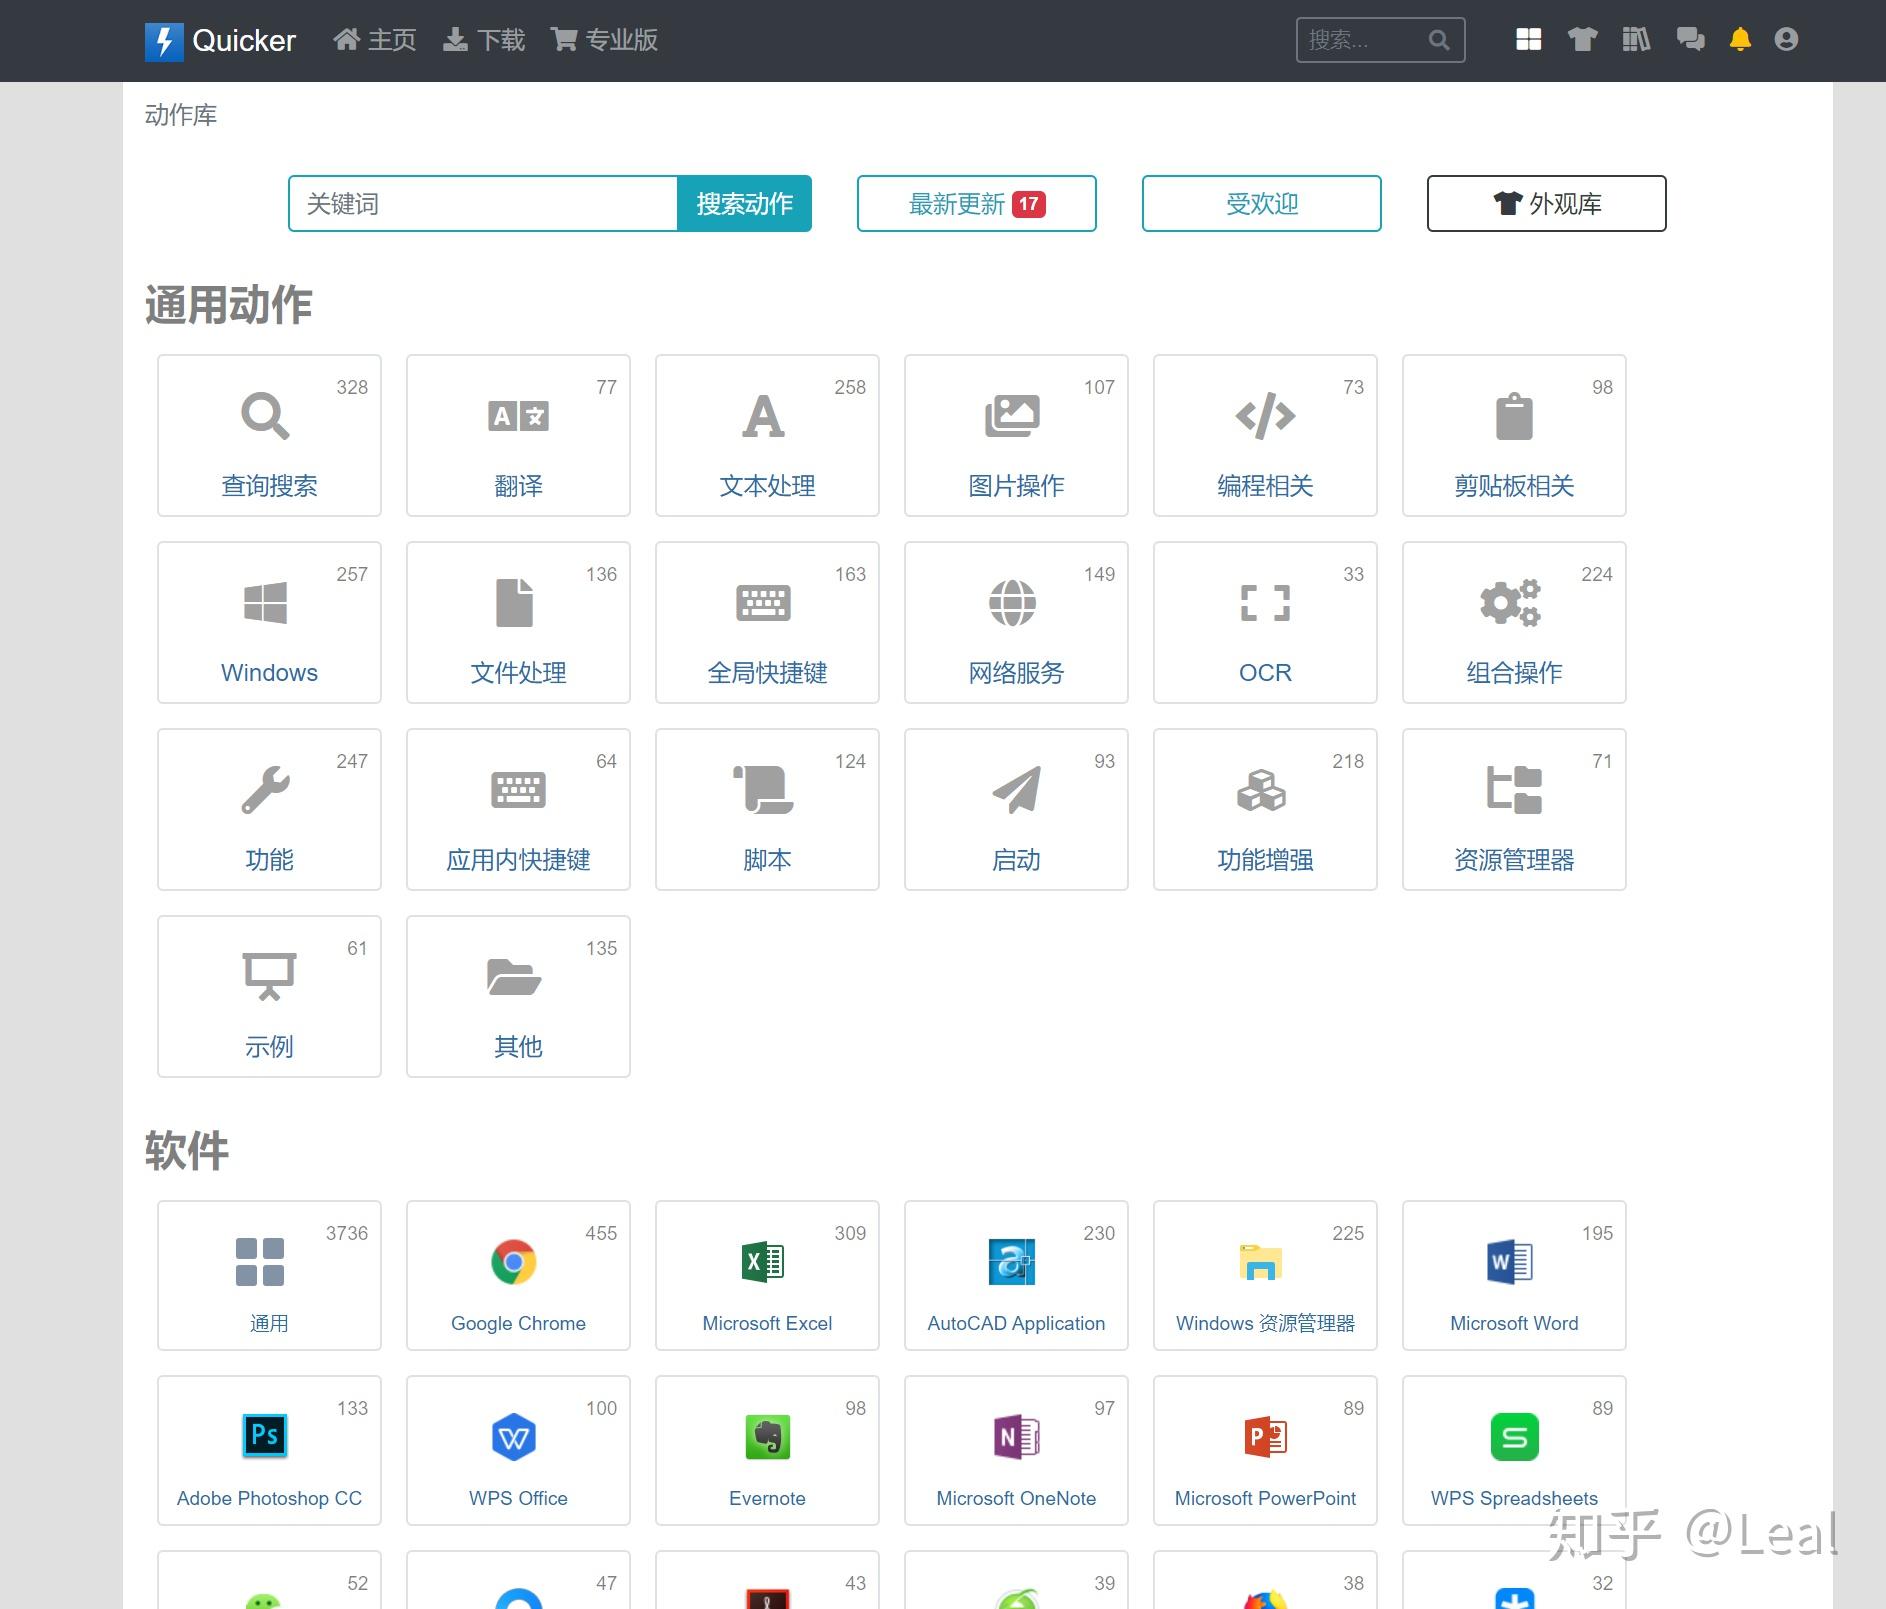
Task: Open the 外观库 button
Action: [x=1547, y=204]
